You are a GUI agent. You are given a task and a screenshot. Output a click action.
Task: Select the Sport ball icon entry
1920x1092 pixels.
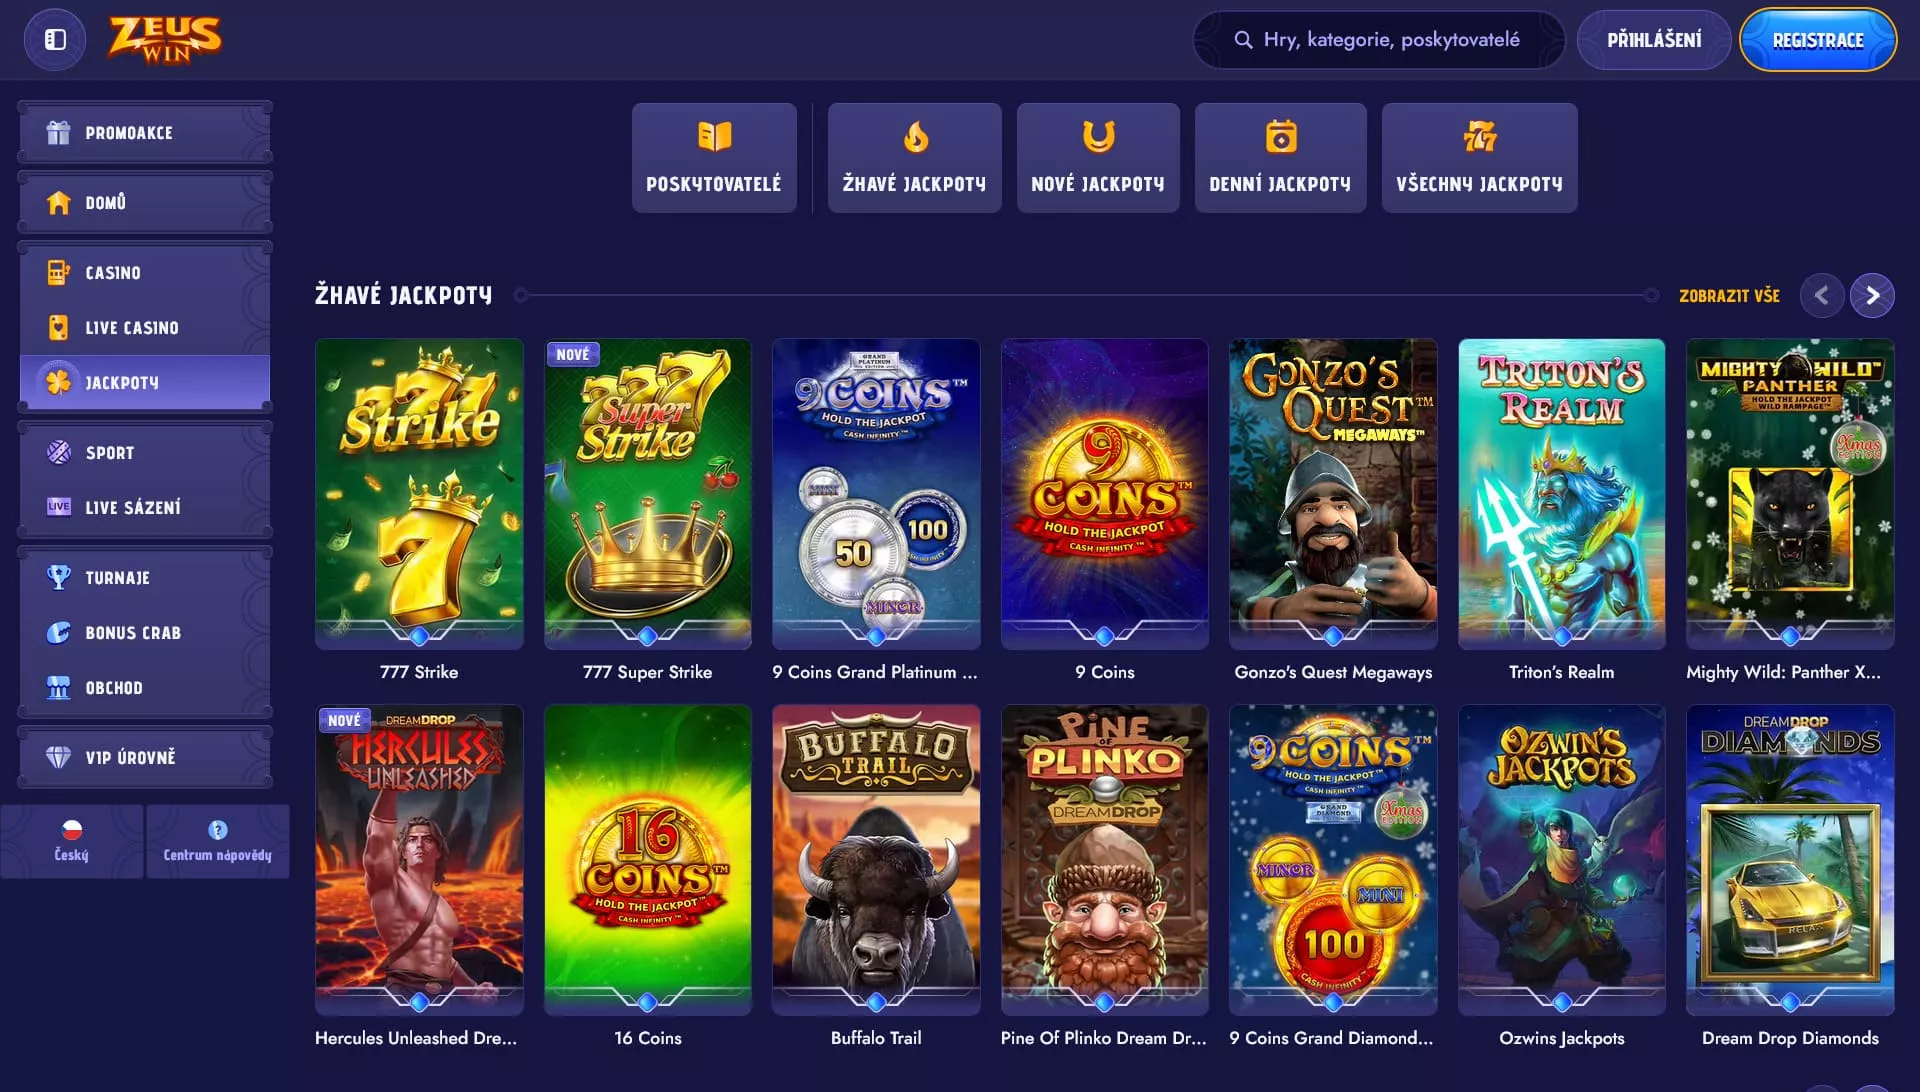pos(145,452)
